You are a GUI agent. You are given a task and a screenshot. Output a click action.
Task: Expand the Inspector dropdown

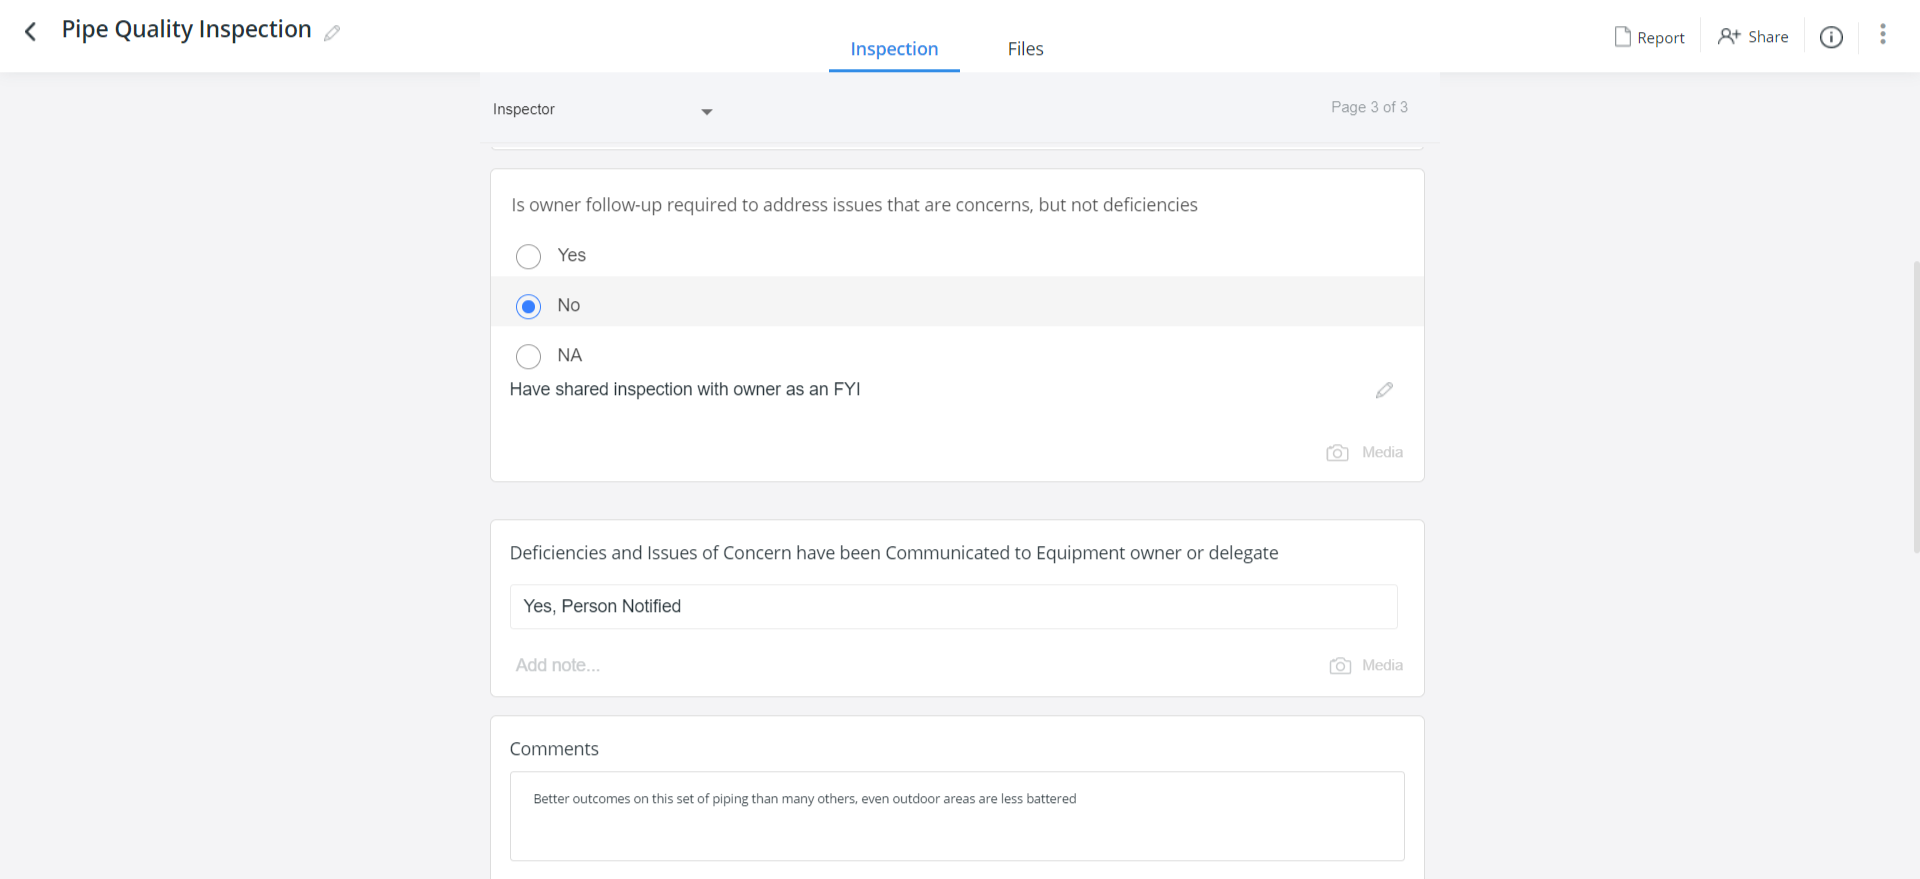[706, 111]
